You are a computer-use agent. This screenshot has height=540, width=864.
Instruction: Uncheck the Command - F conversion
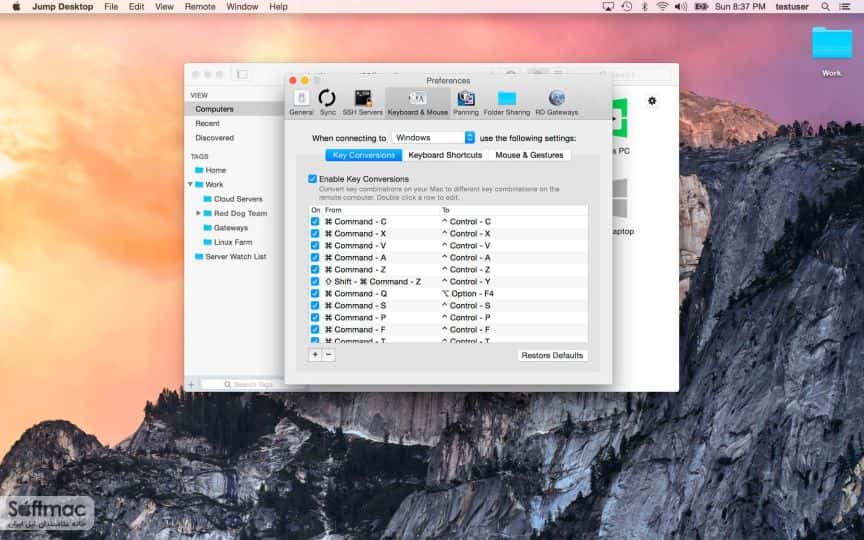(x=315, y=330)
